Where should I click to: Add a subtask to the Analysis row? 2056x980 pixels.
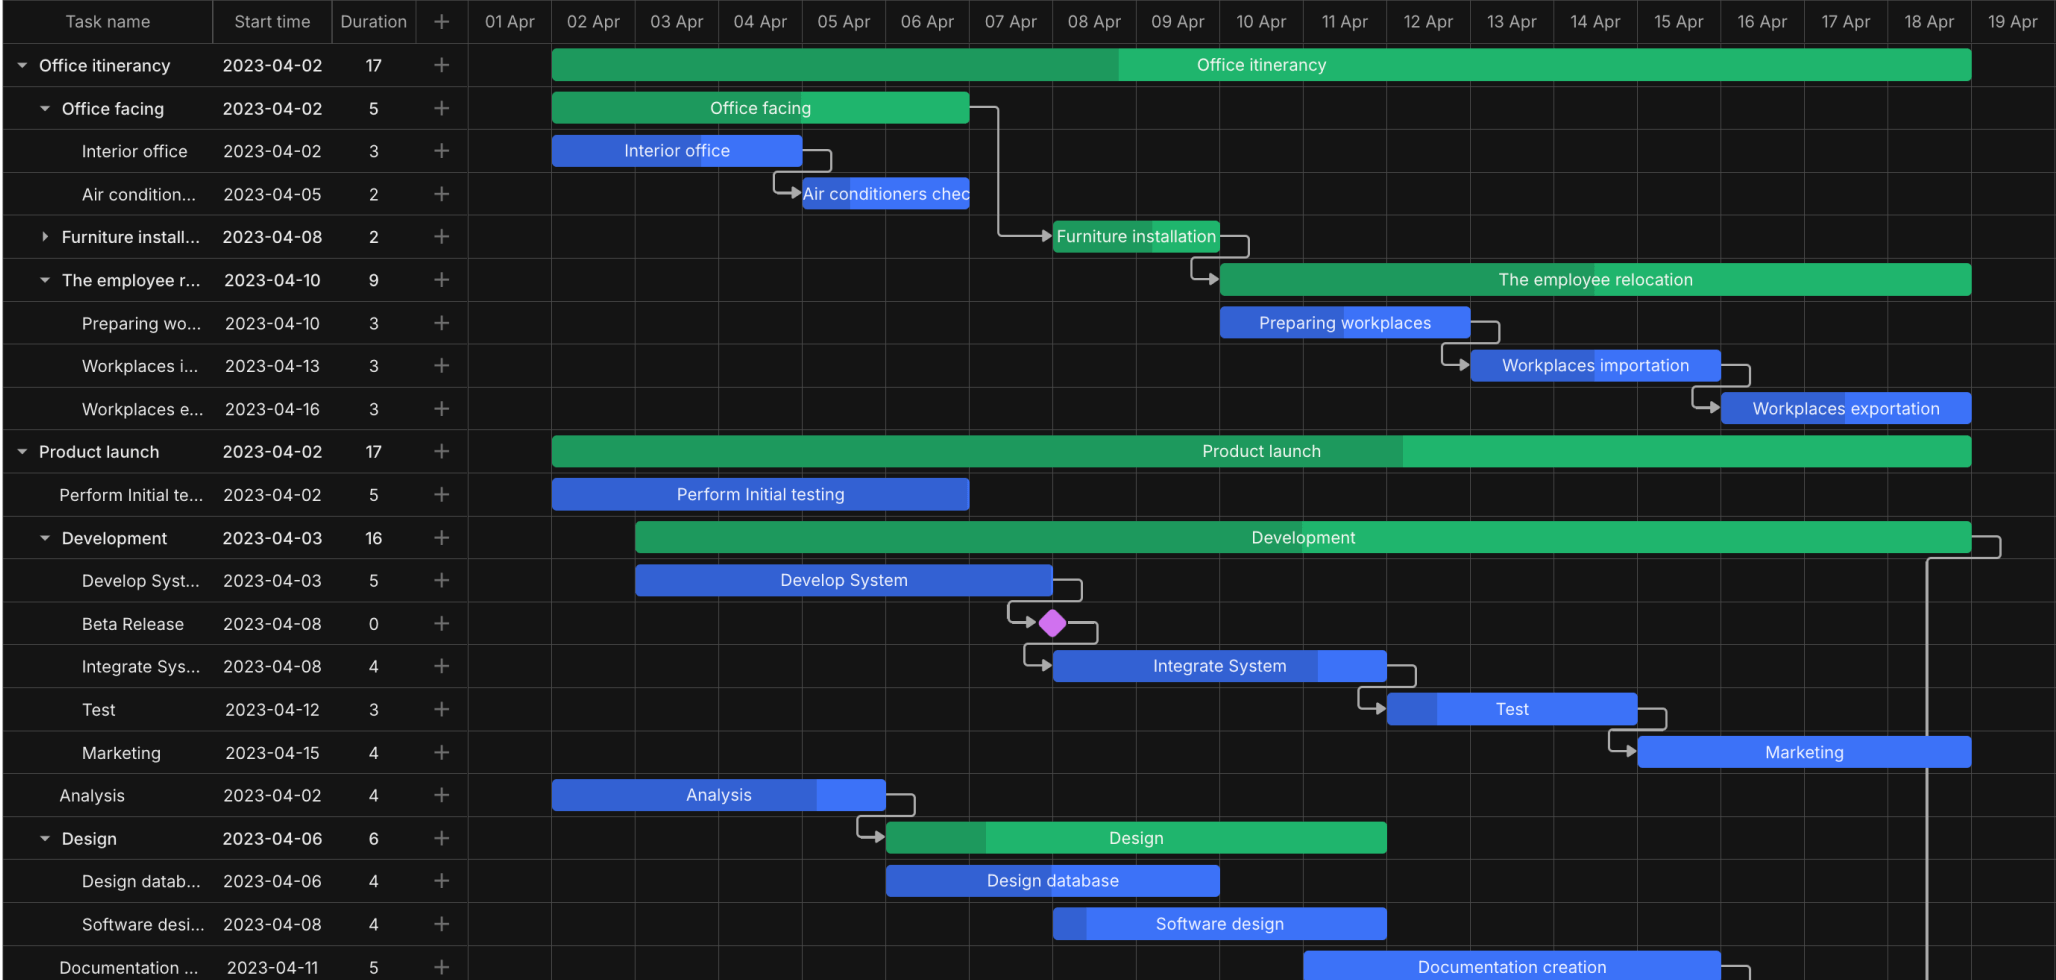tap(441, 795)
